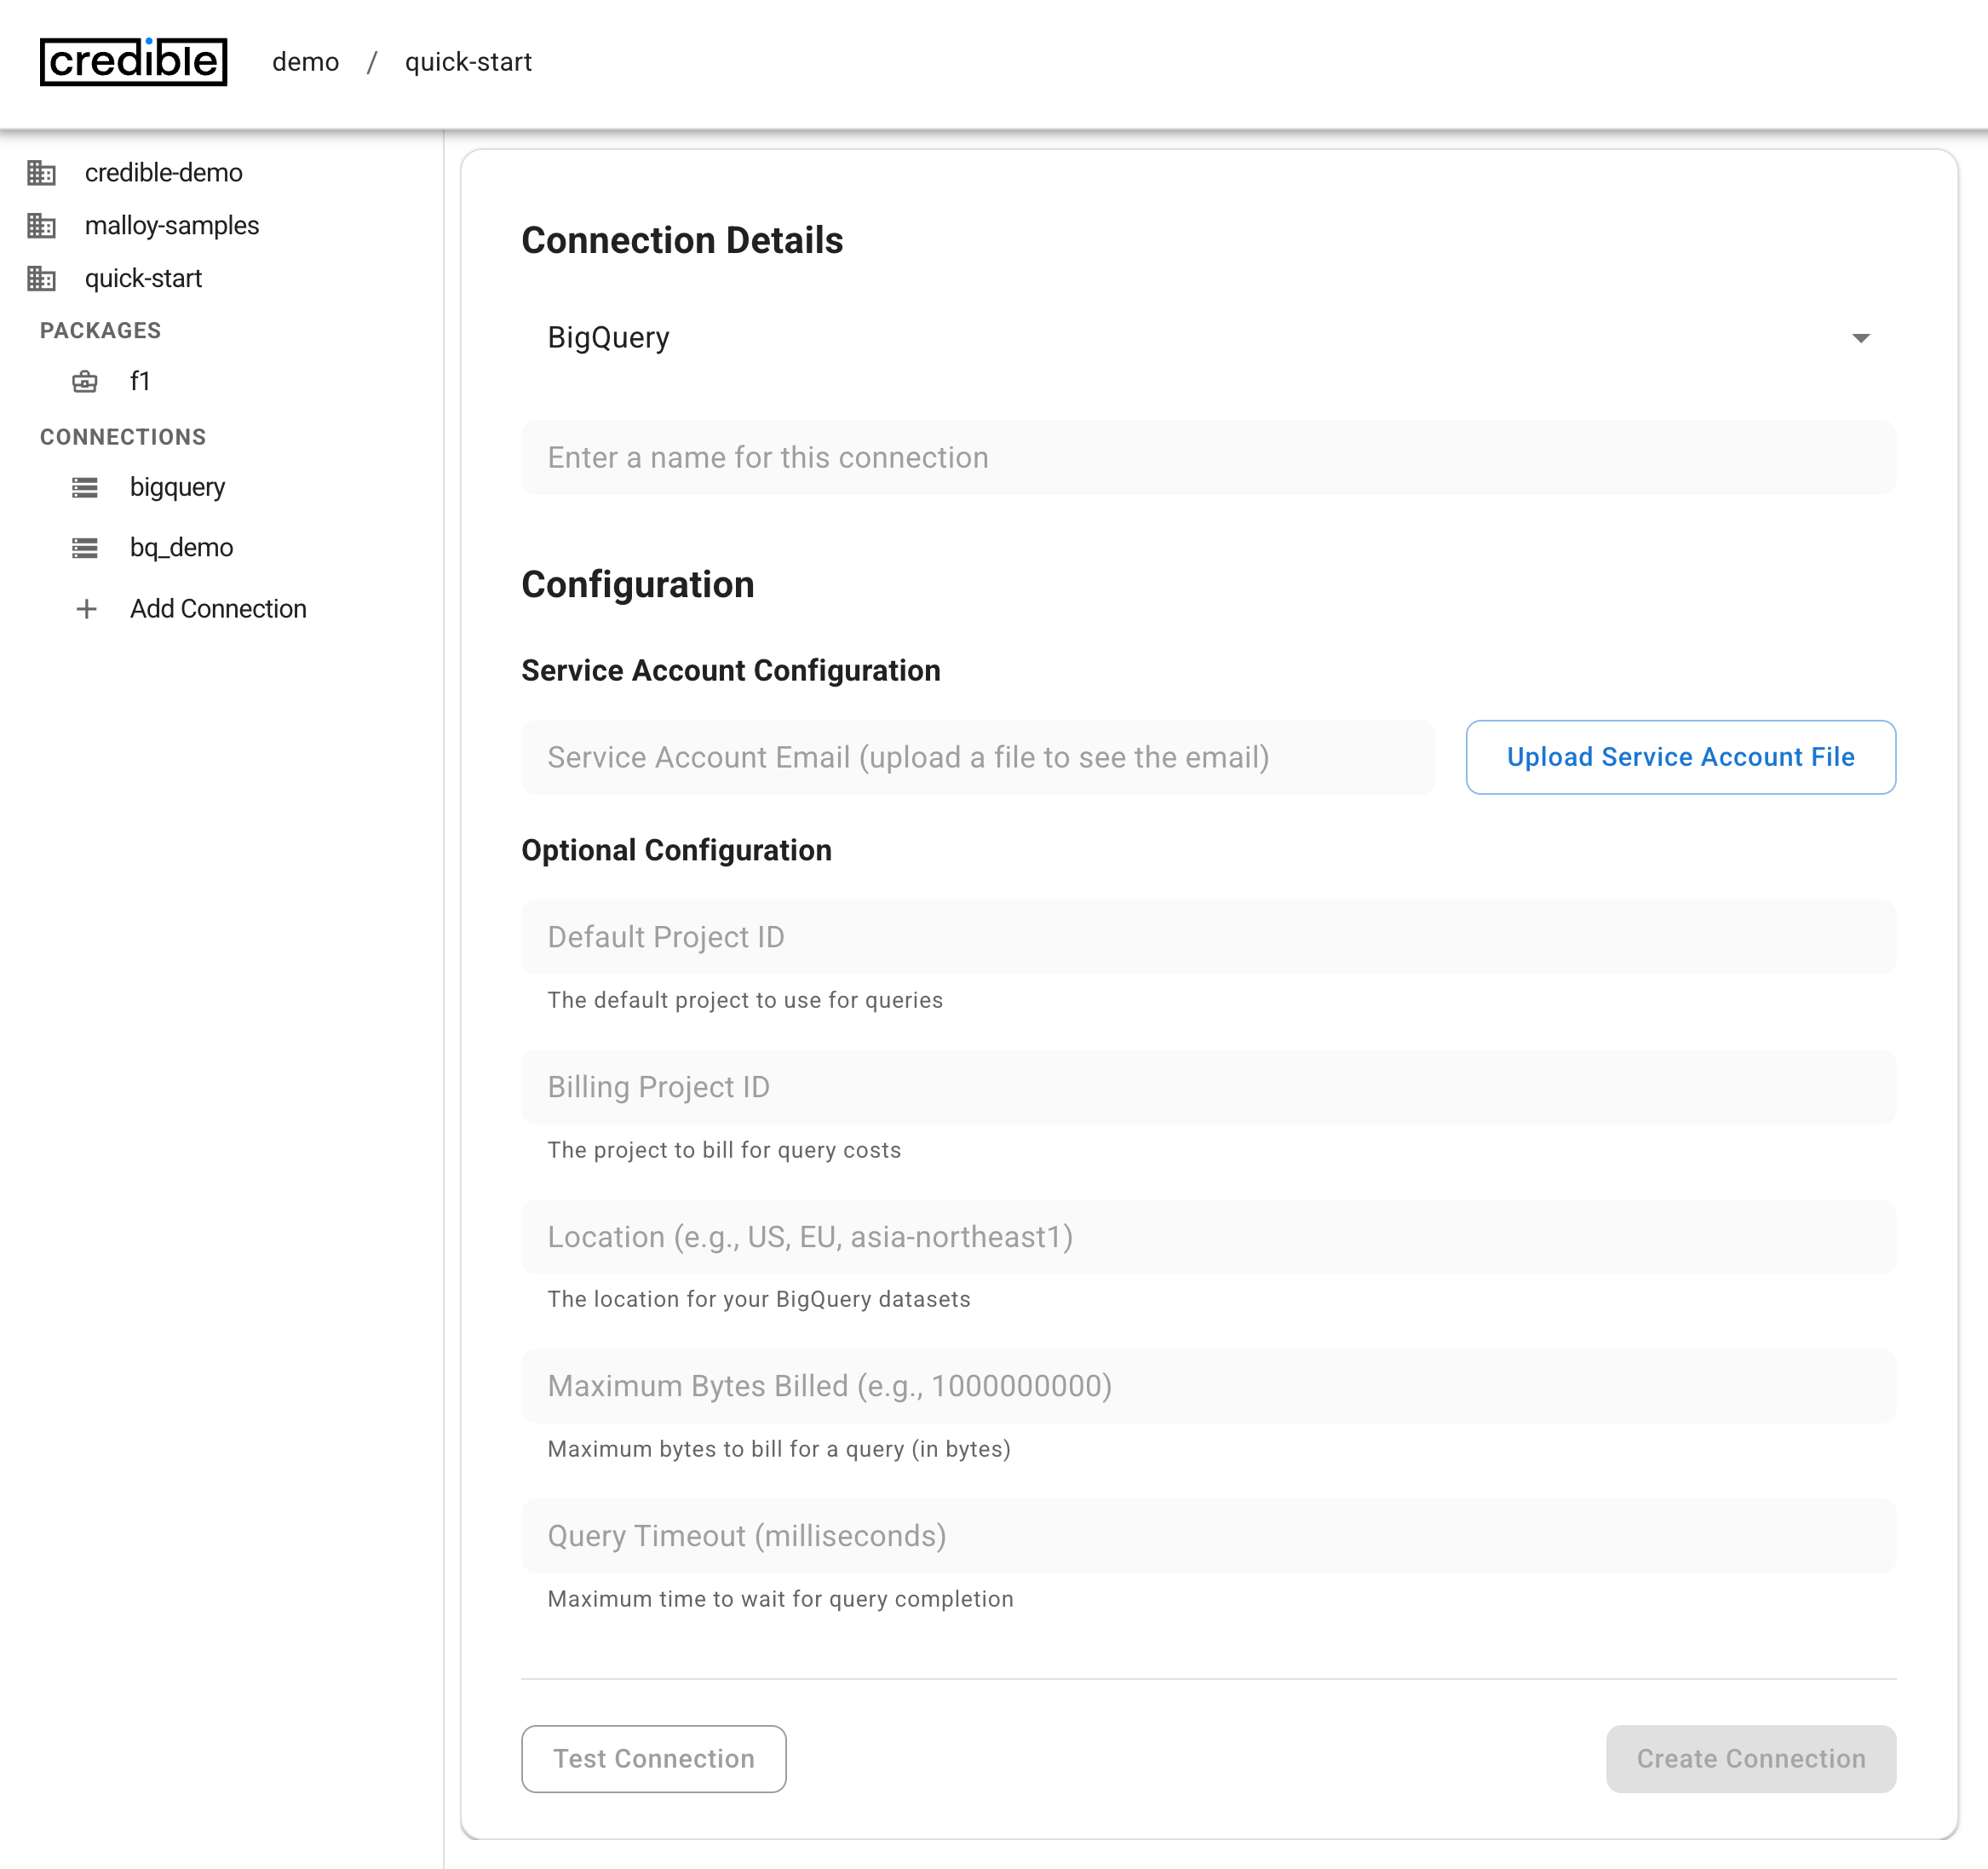Go to demo in the breadcrumb
Viewport: 1988px width, 1869px height.
[305, 62]
